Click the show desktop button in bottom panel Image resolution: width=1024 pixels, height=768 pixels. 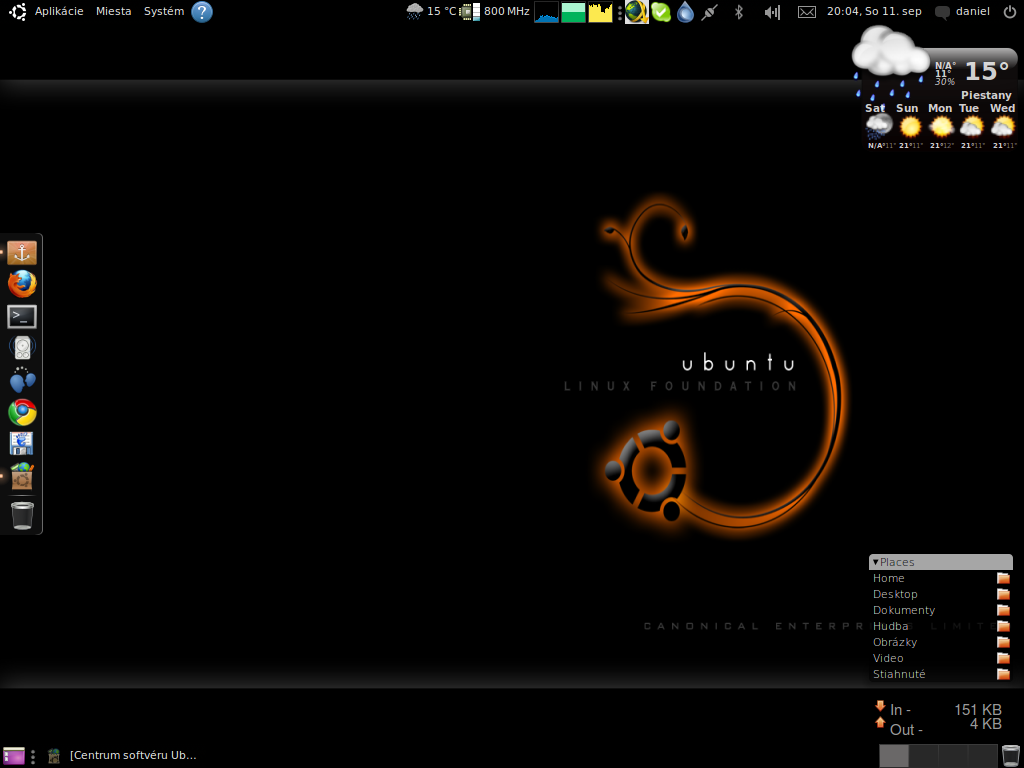14,756
